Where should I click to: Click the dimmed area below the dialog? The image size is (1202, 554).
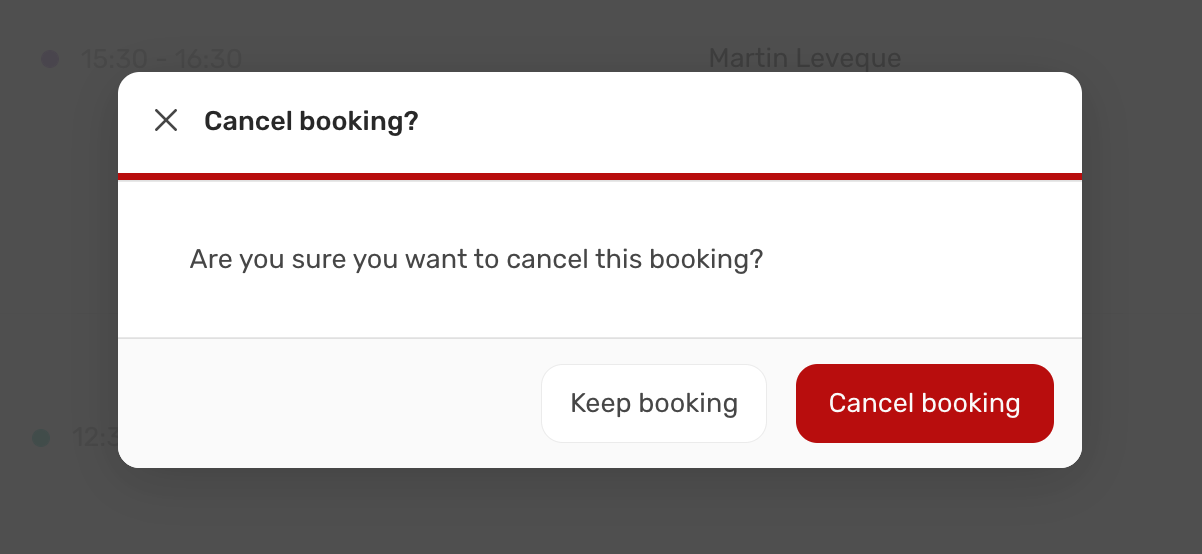[x=600, y=511]
